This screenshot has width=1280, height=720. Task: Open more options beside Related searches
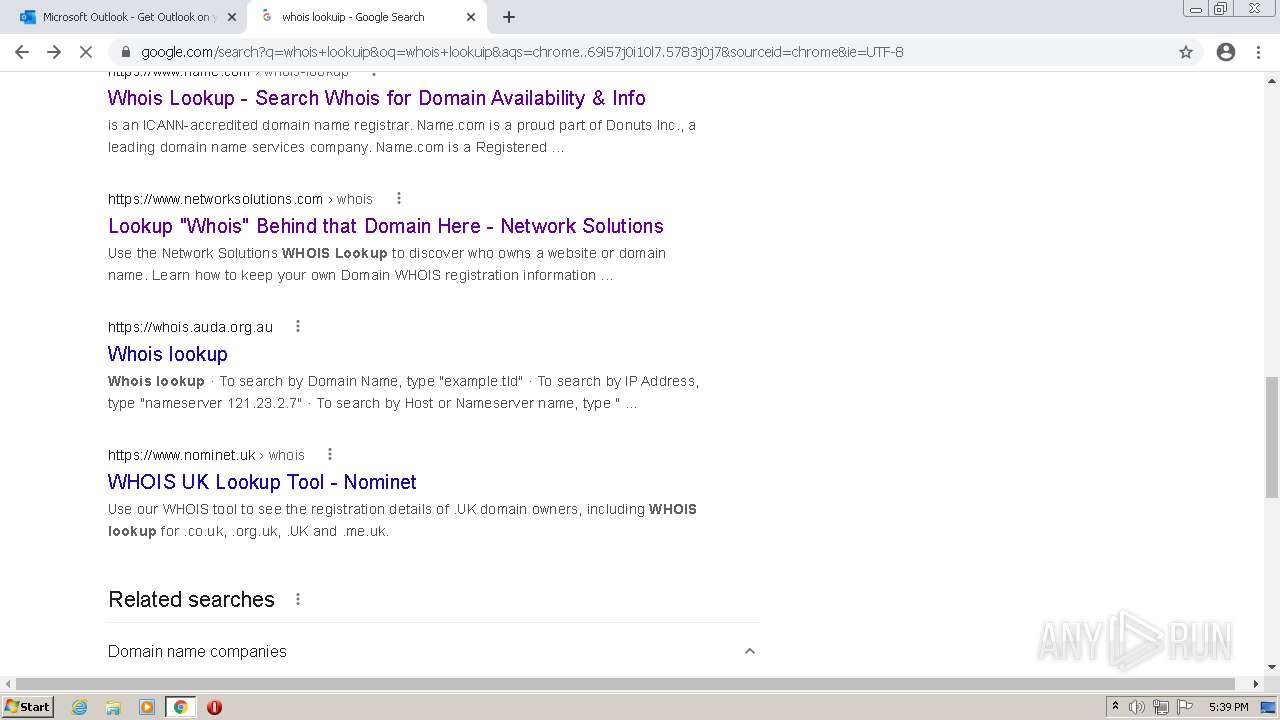[297, 599]
